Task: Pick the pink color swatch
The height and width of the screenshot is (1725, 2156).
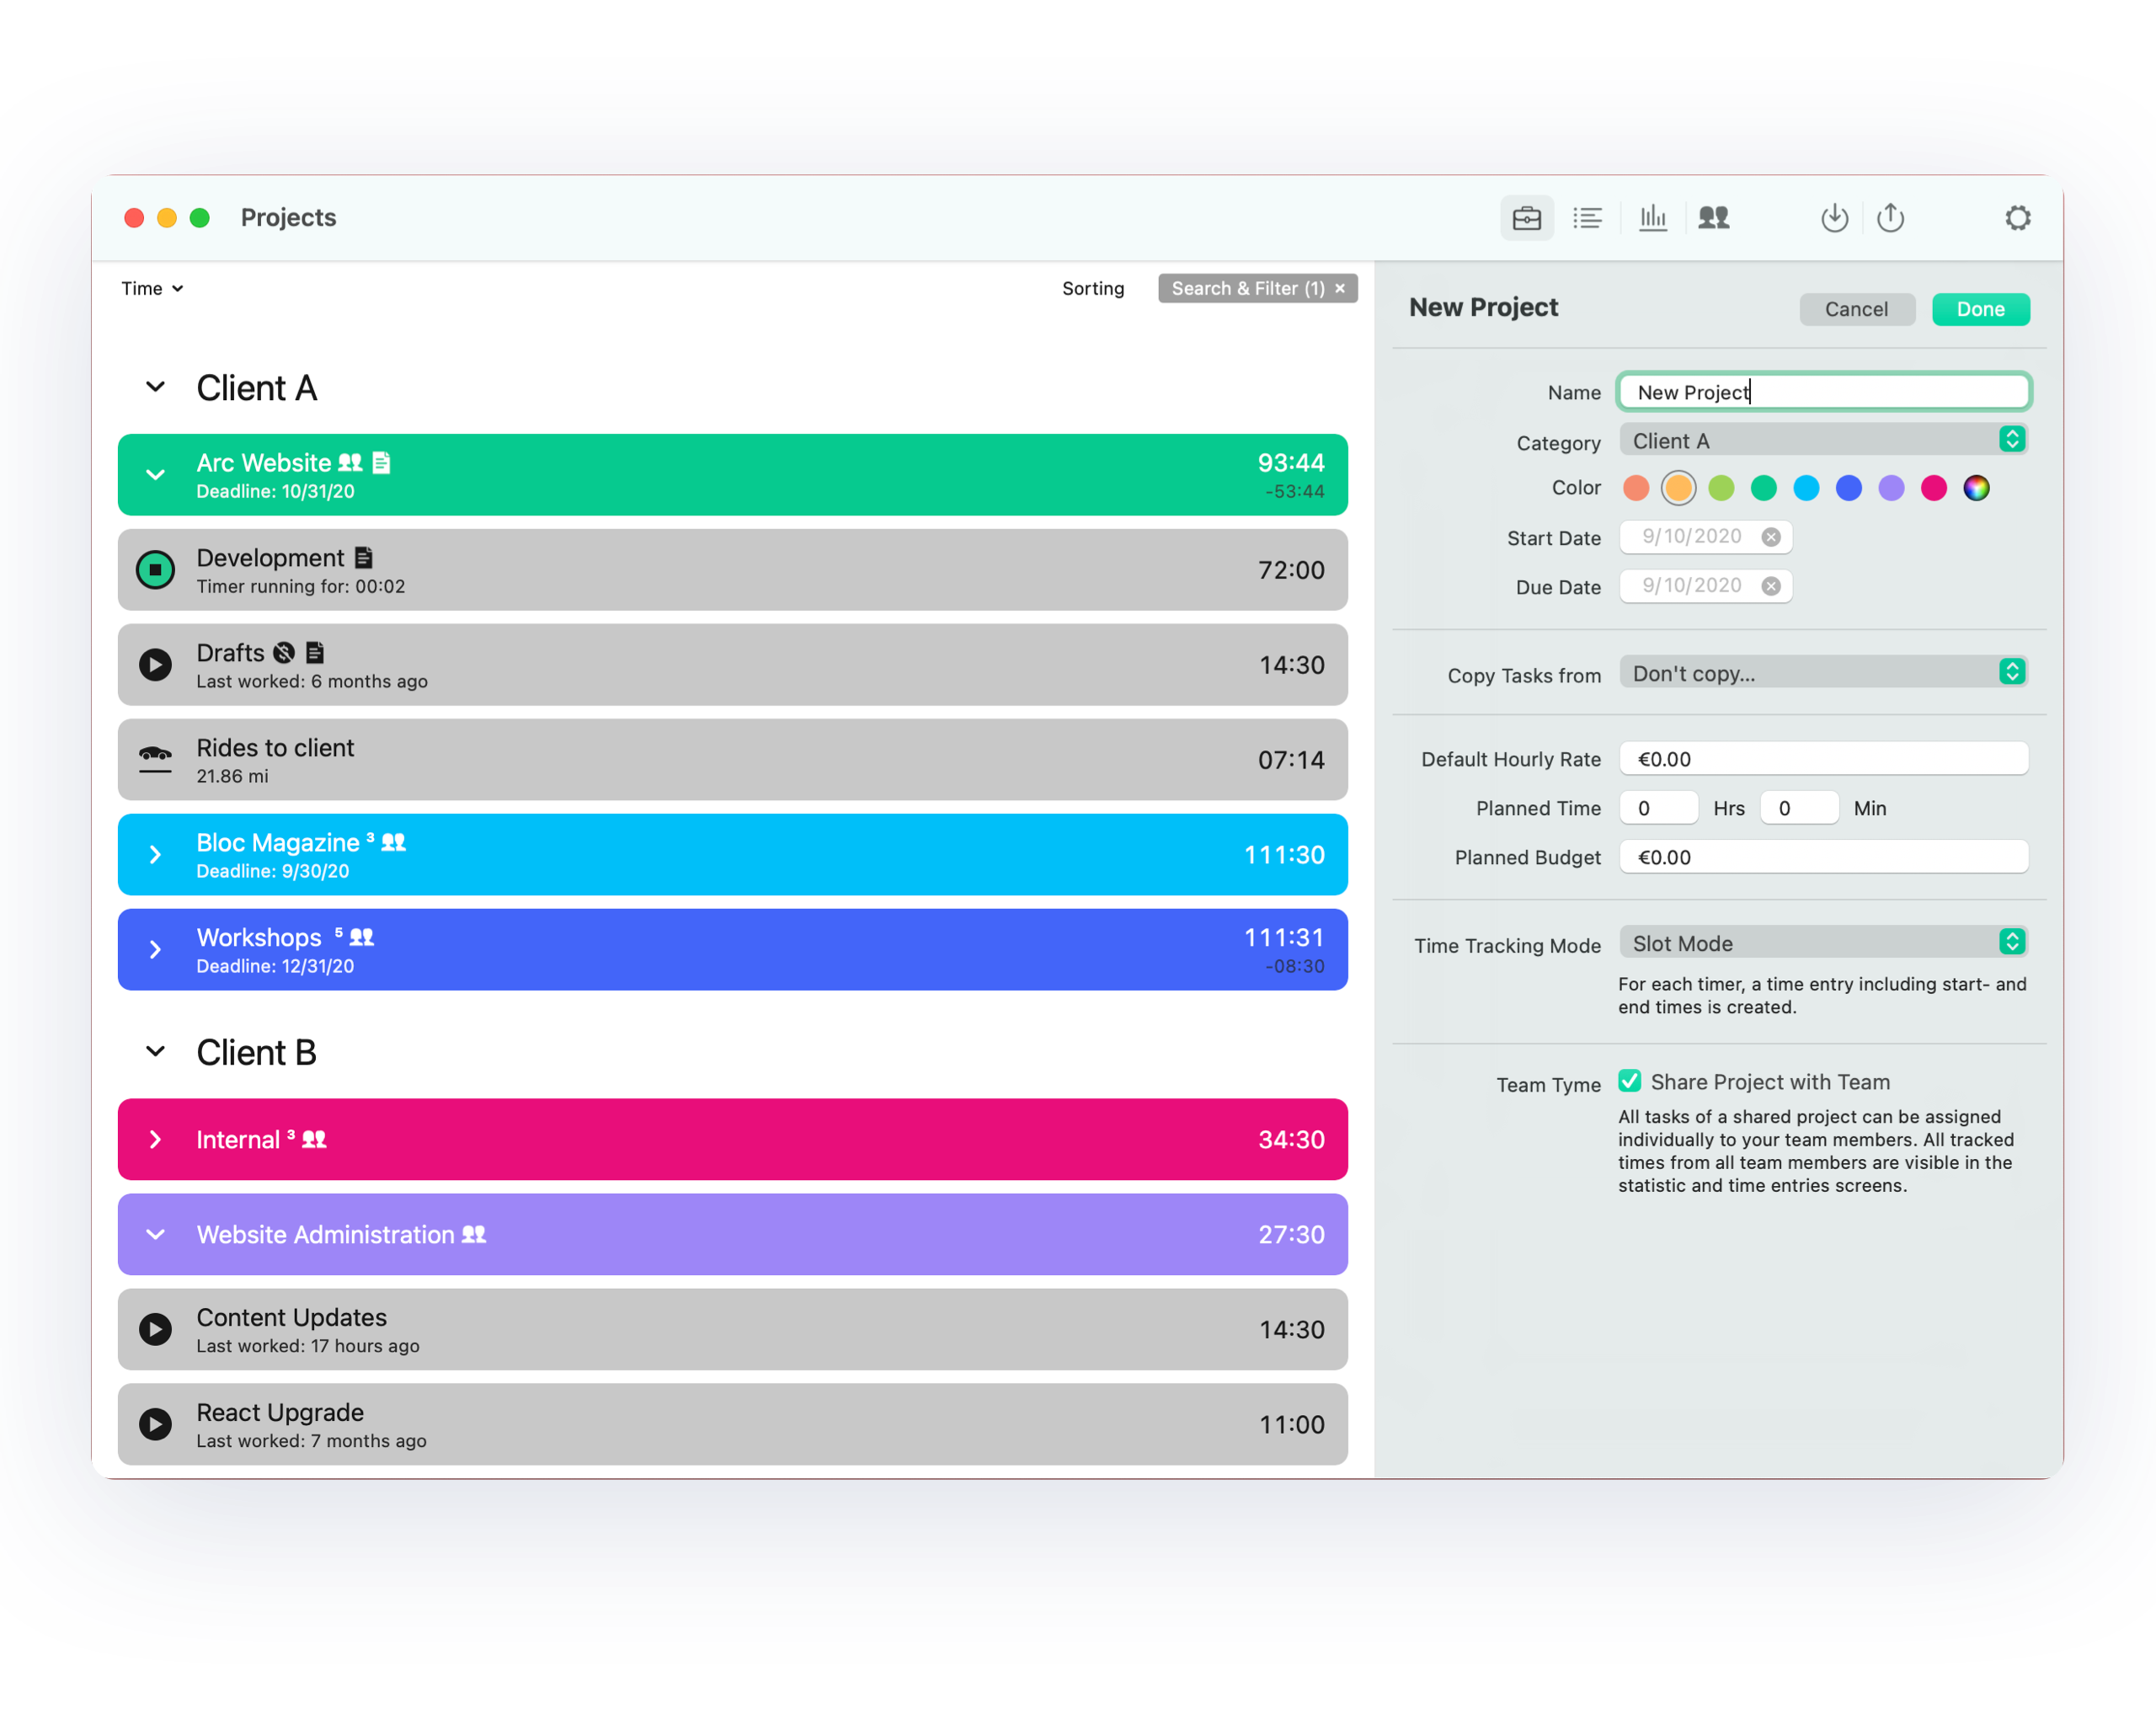Action: pos(1934,488)
